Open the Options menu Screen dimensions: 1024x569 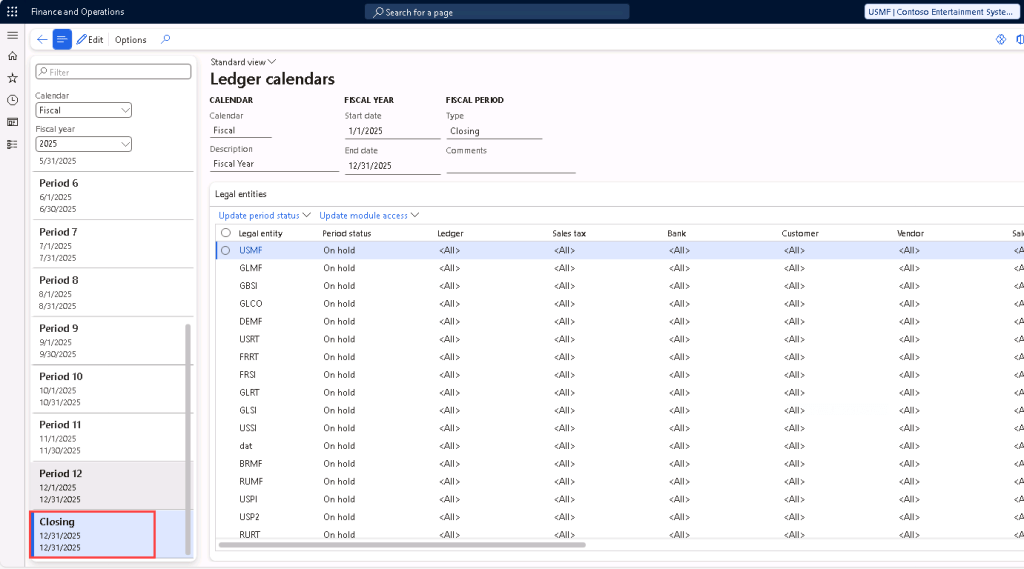[130, 40]
